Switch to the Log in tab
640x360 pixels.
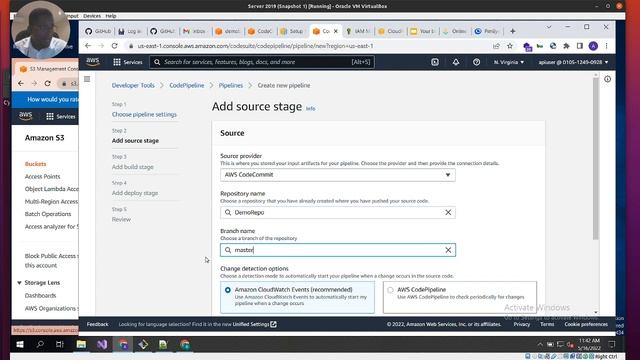pos(131,31)
